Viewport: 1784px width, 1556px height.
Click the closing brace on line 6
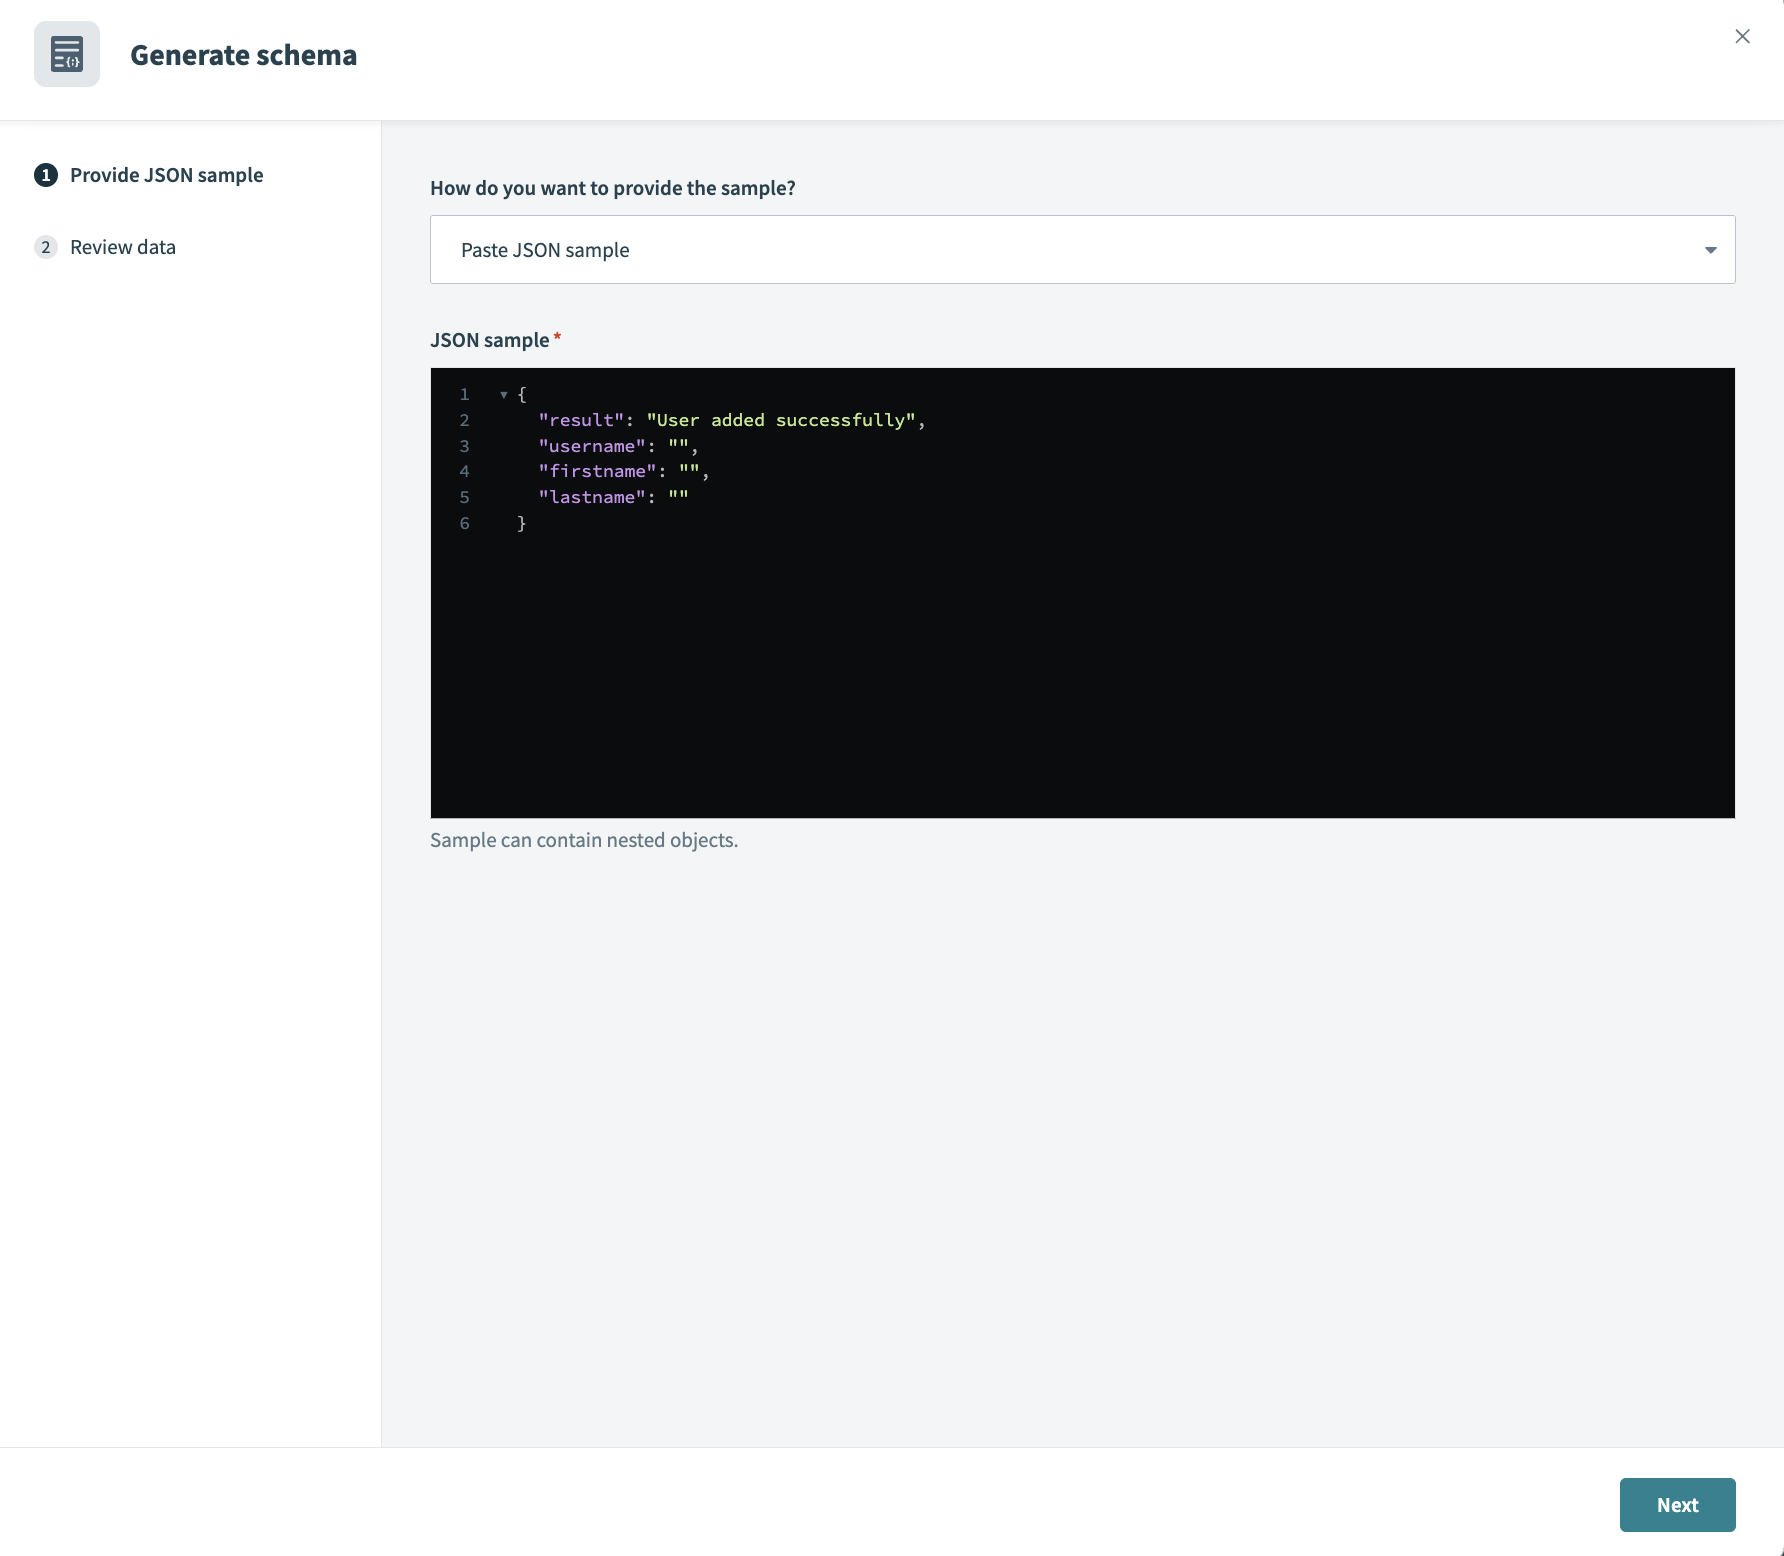pos(521,523)
